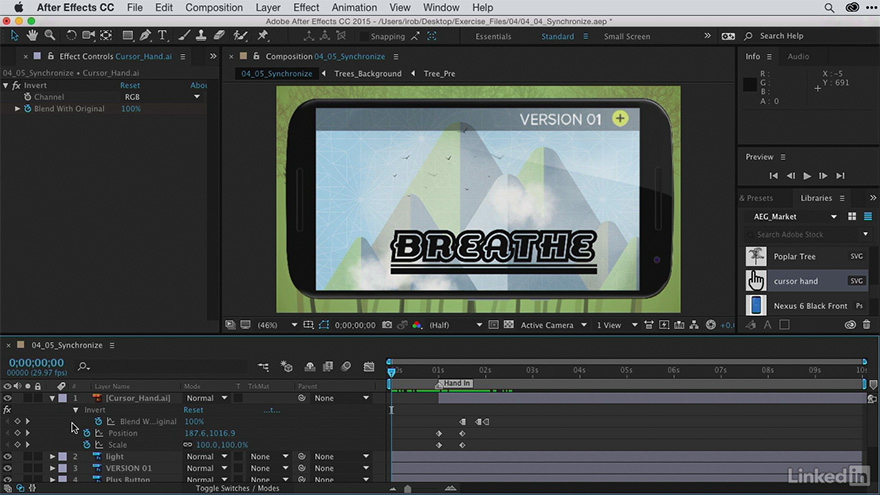Expand Blend With Original property

[x=17, y=109]
